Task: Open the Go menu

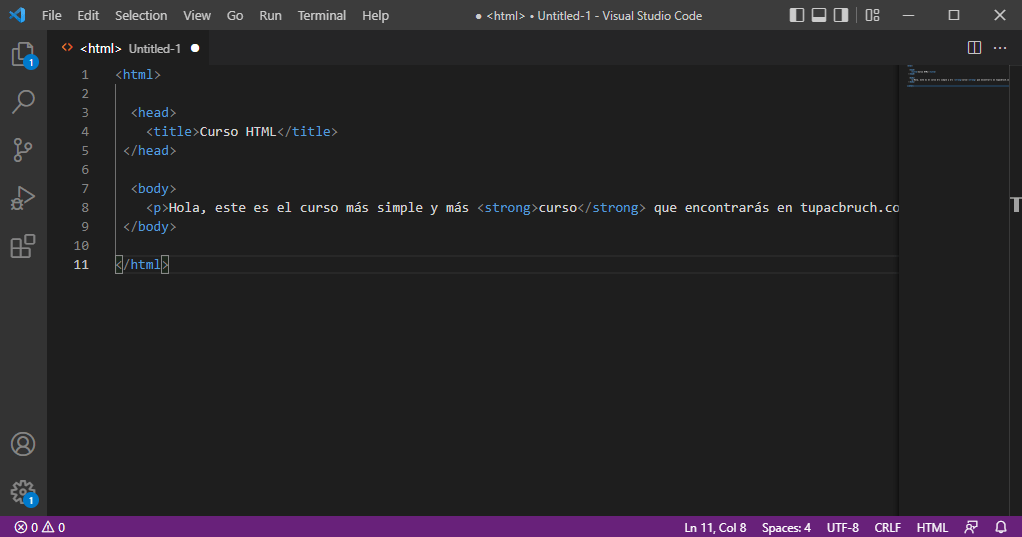Action: (x=235, y=16)
